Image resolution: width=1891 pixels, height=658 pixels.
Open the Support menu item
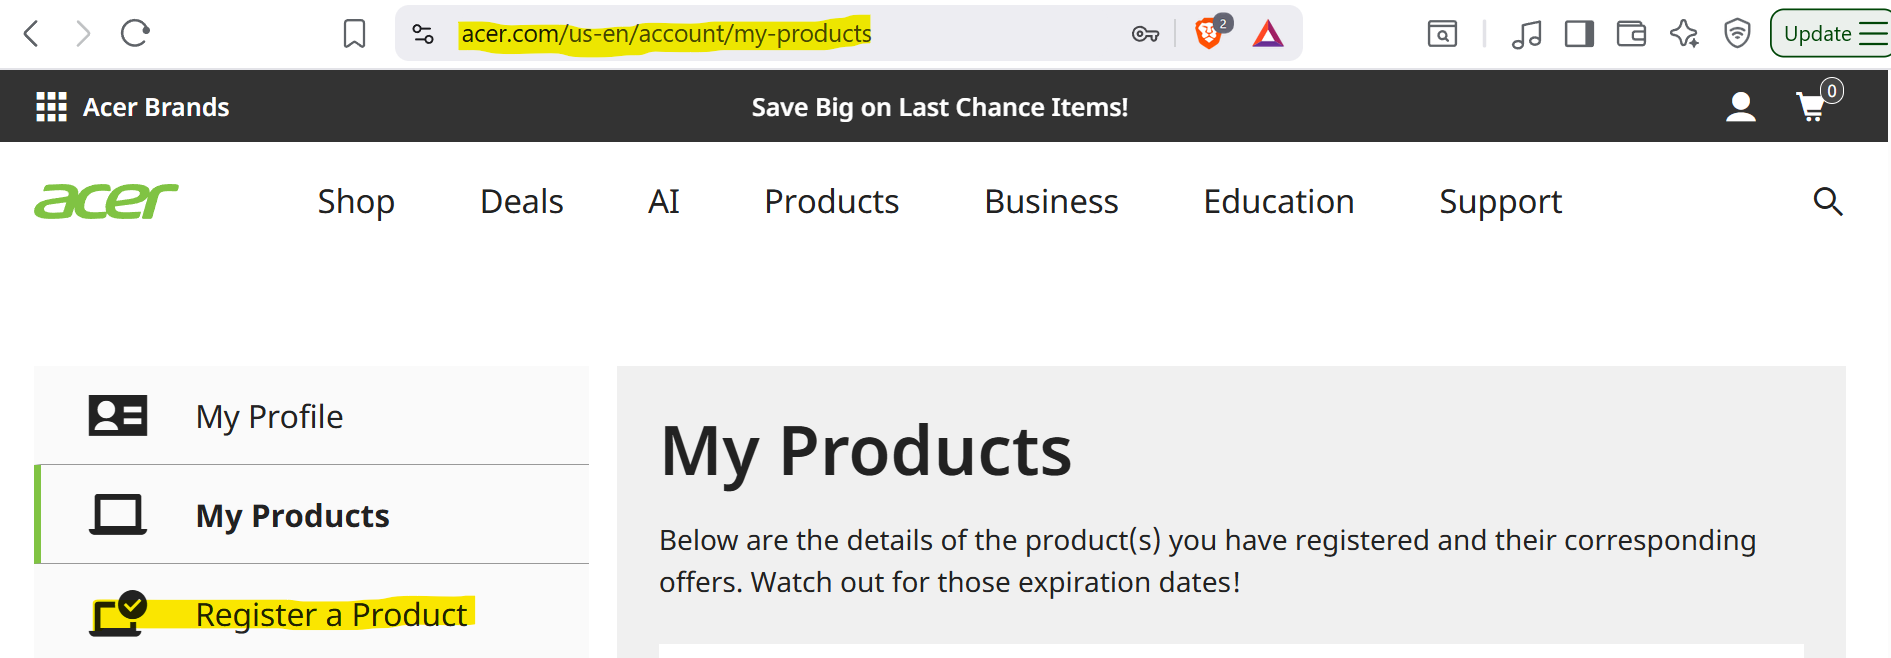pyautogui.click(x=1500, y=202)
